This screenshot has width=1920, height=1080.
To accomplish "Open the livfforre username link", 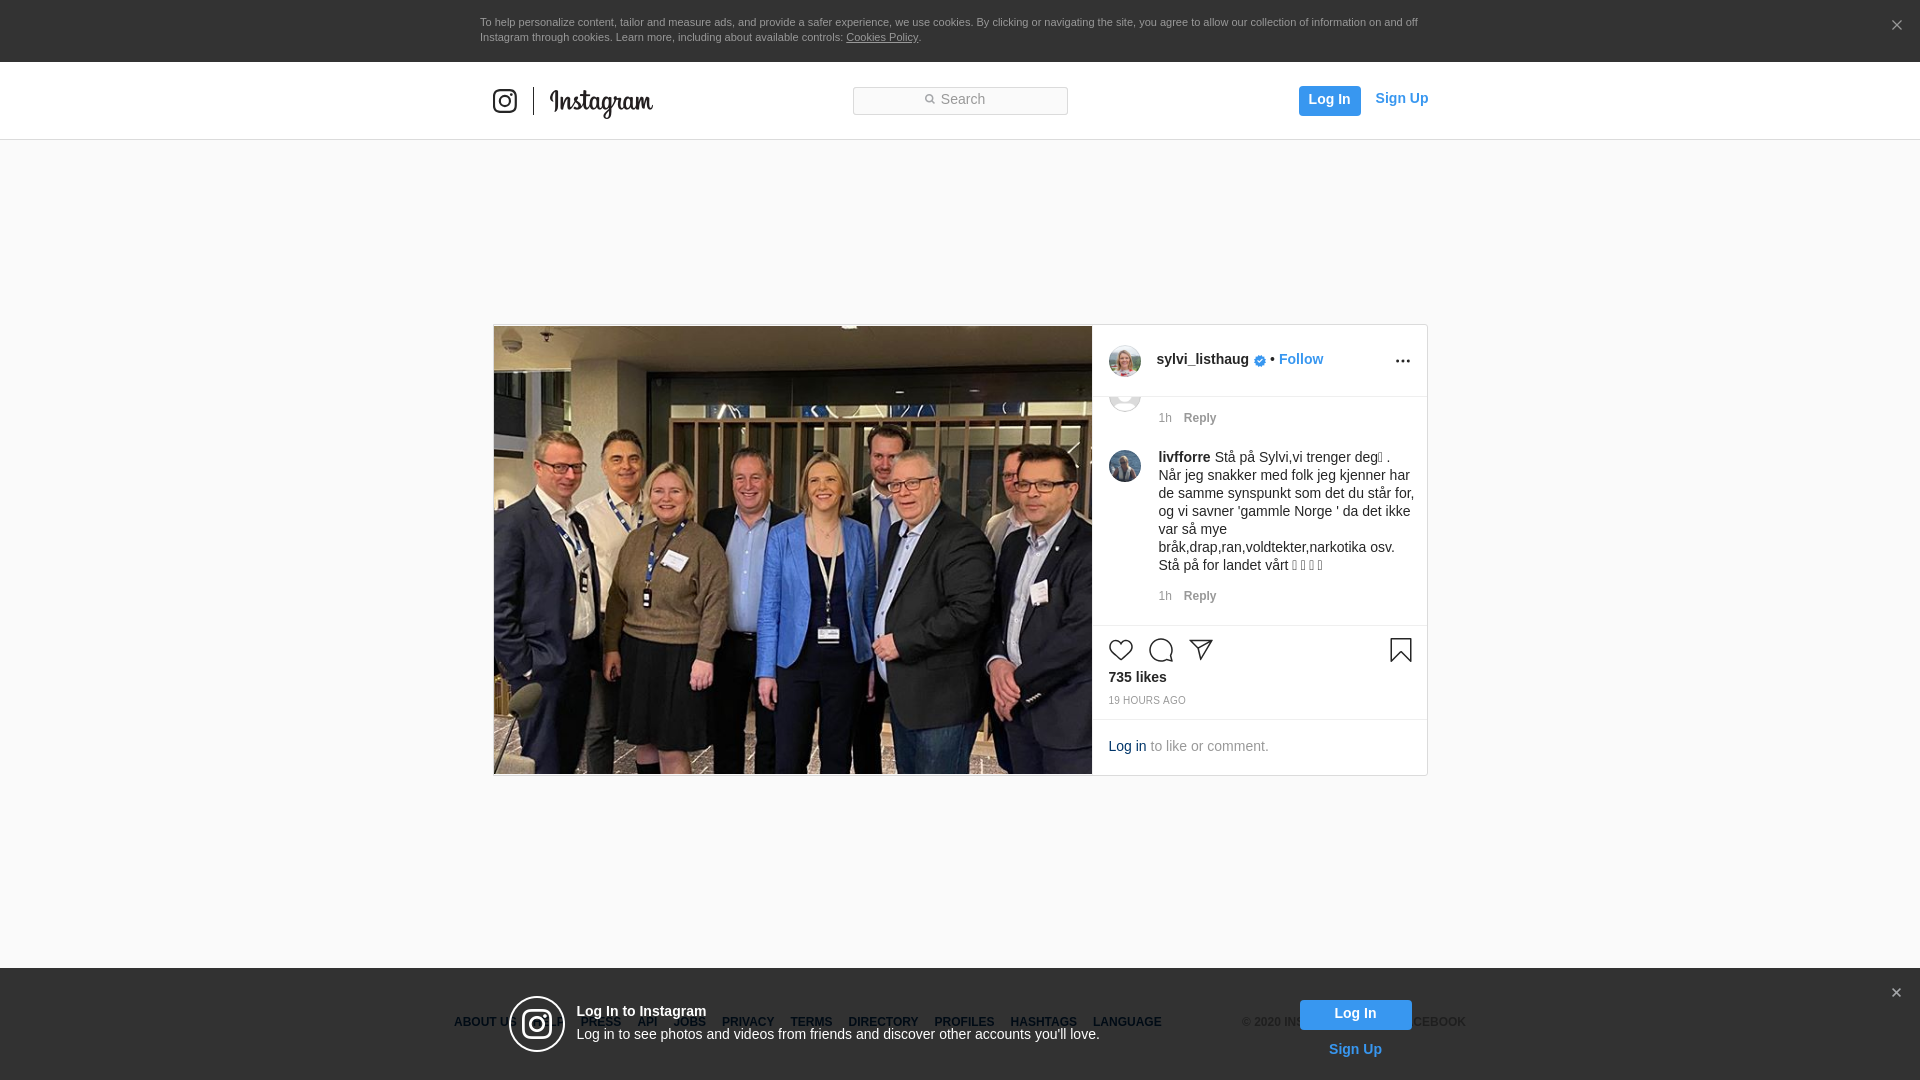I will pos(1184,457).
